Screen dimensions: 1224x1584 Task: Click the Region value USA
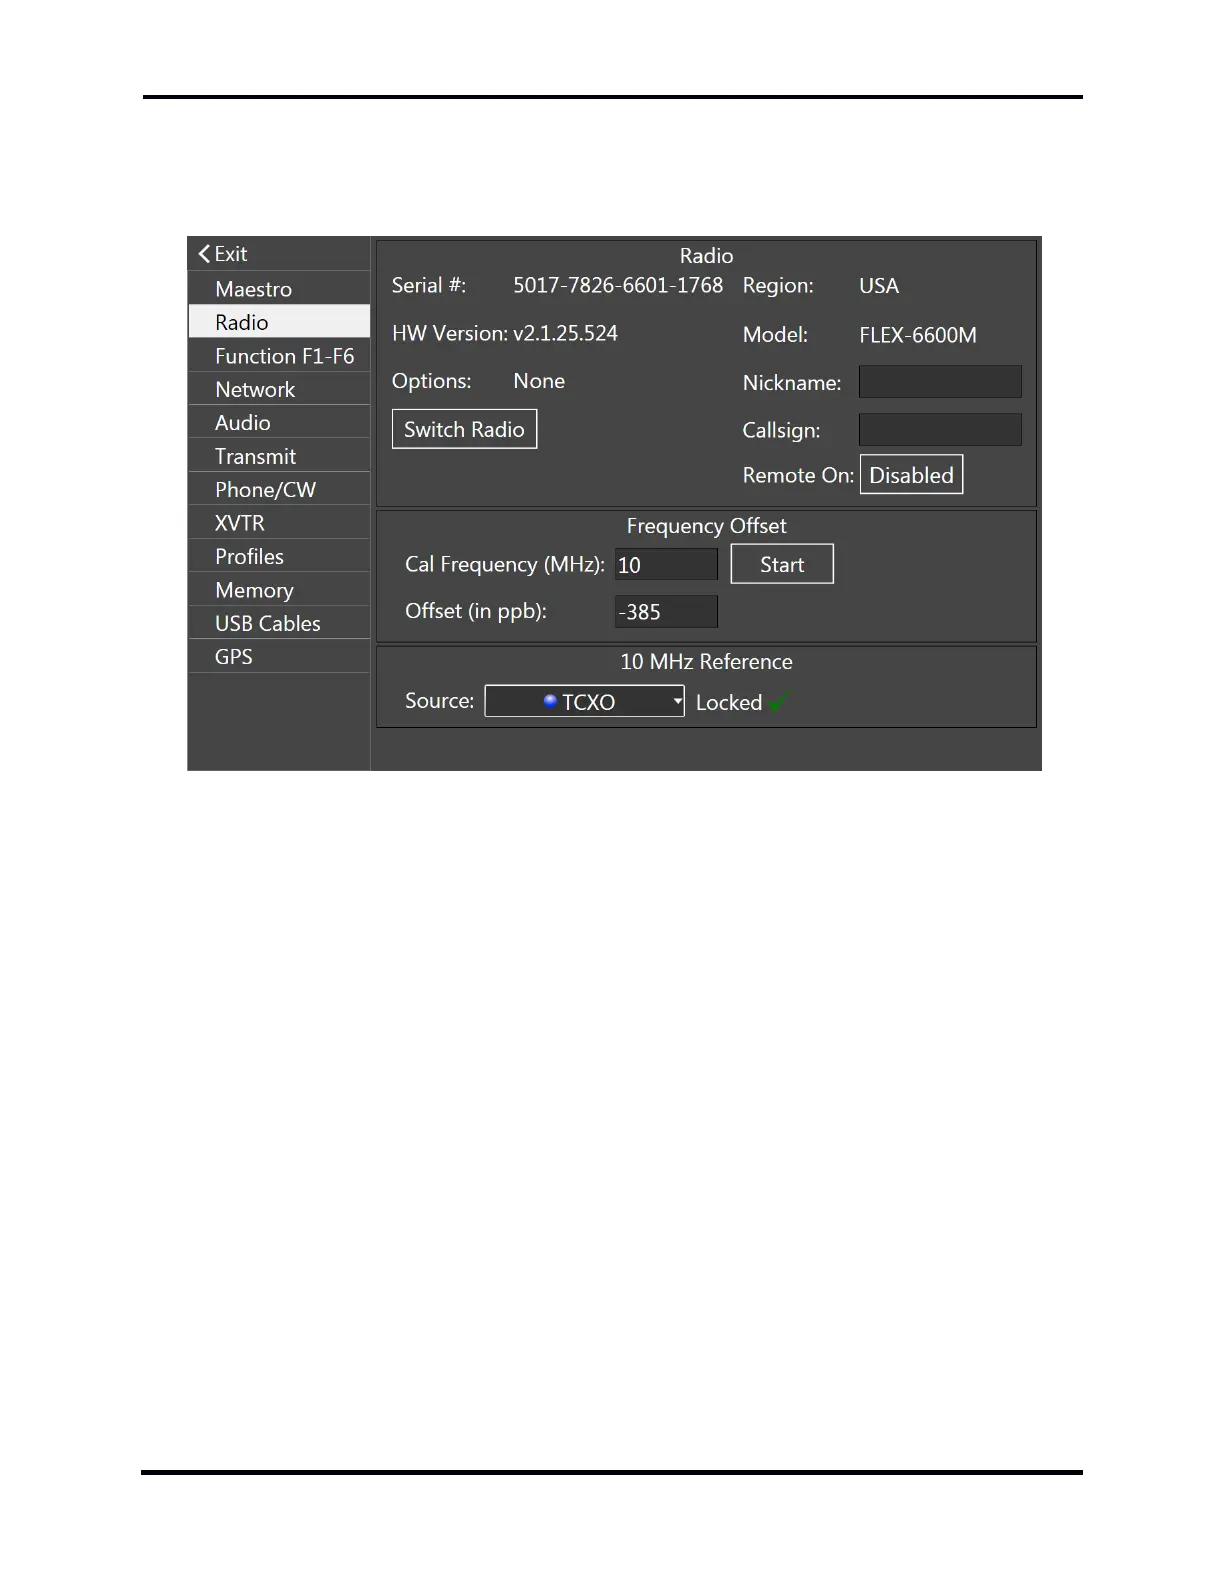(x=879, y=286)
